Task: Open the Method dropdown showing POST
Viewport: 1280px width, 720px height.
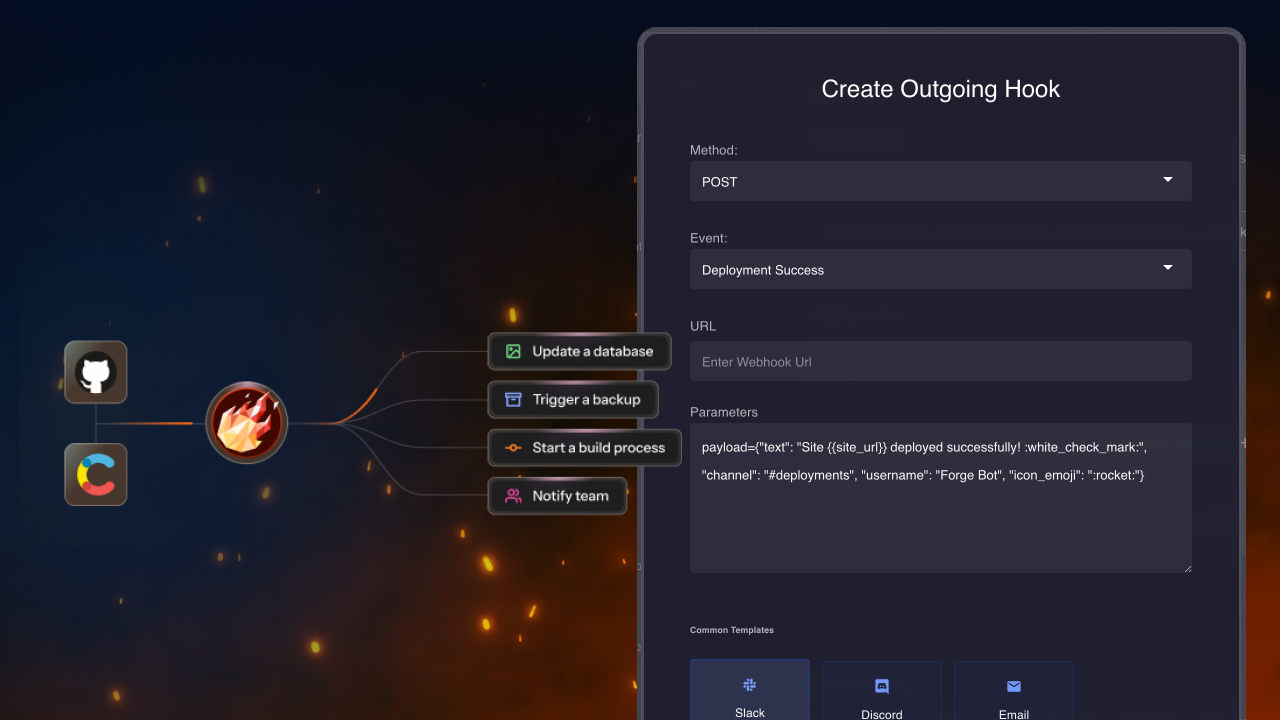Action: [940, 181]
